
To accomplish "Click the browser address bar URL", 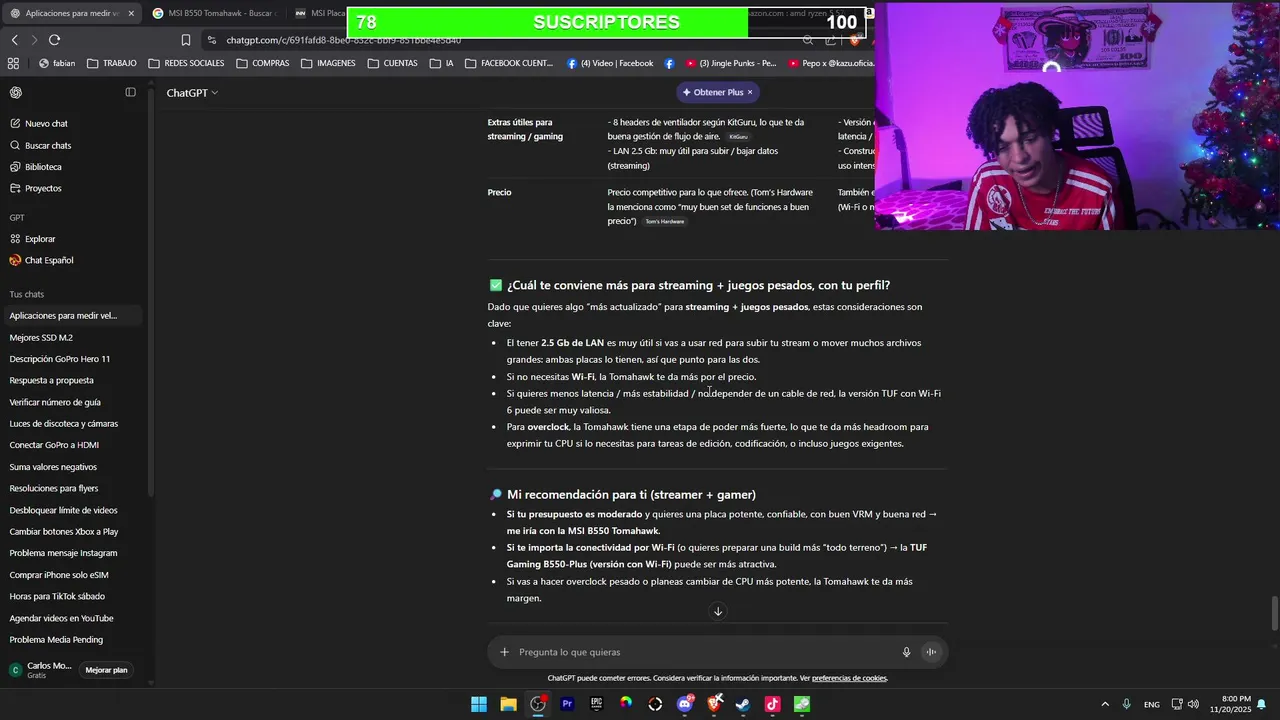I will pos(343,40).
